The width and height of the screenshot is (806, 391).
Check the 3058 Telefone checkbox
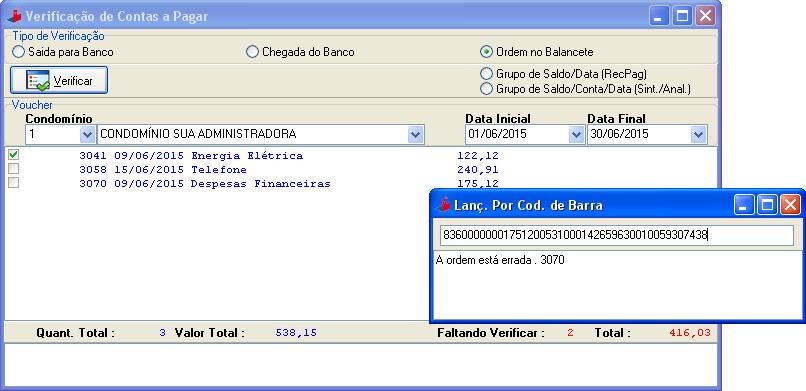click(x=14, y=169)
